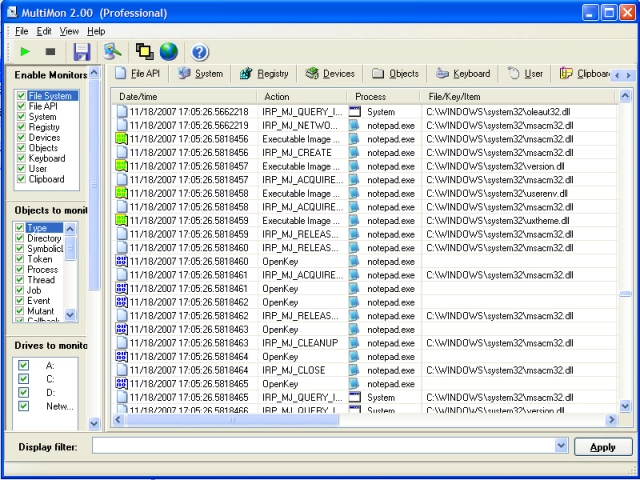
Task: Click page icon of the IRP_MJ_CLOSE row
Action: pyautogui.click(x=122, y=370)
